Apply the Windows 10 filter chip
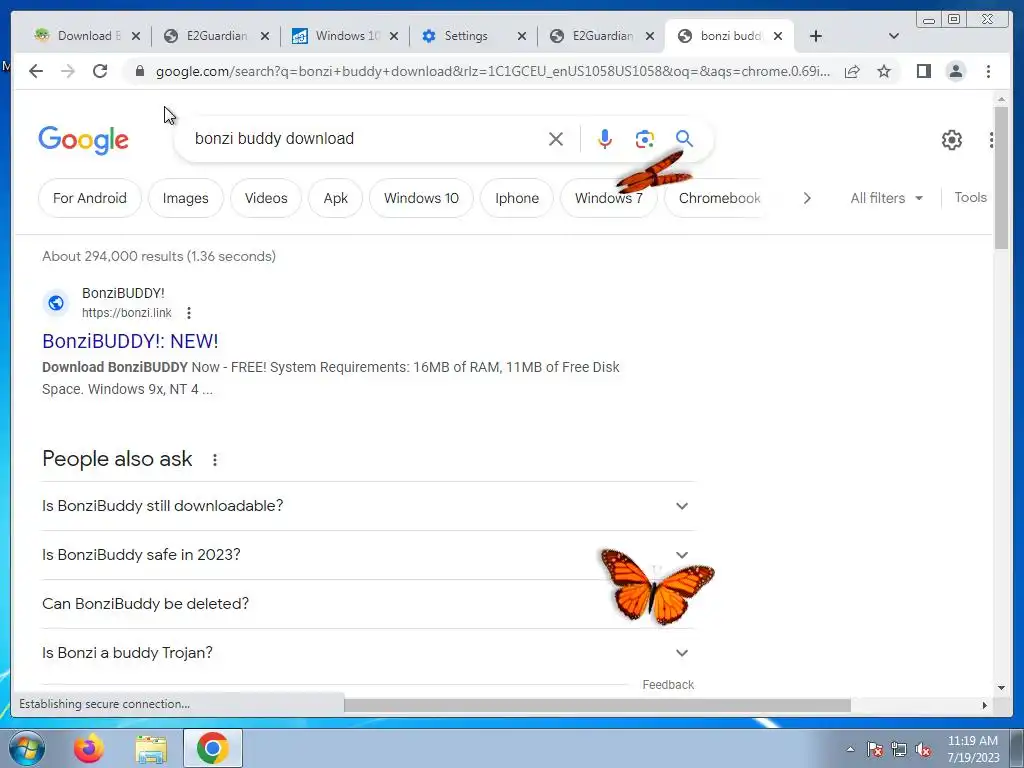Screen dimensions: 1024x768 [x=421, y=198]
